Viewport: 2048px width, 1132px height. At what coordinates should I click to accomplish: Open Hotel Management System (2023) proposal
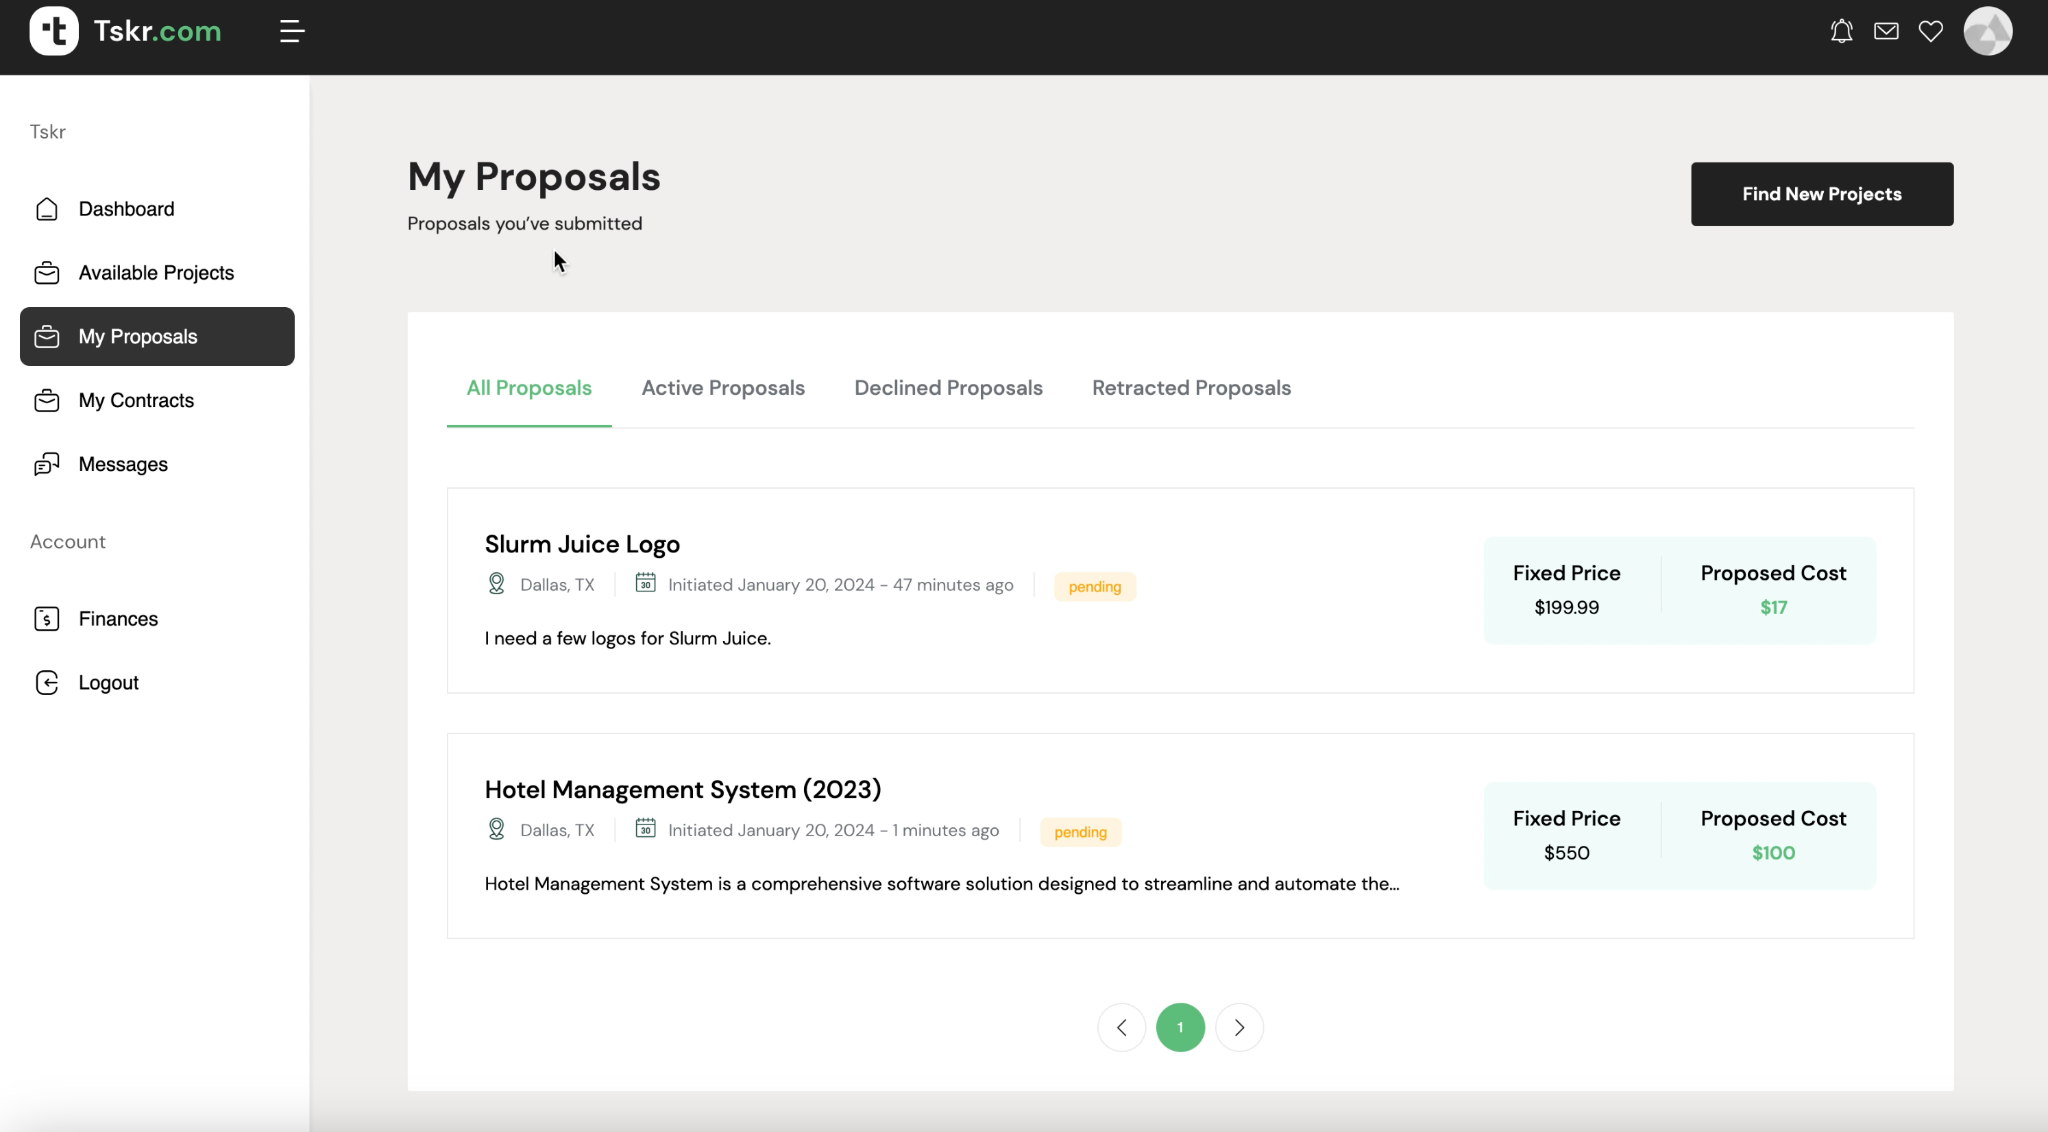tap(682, 790)
